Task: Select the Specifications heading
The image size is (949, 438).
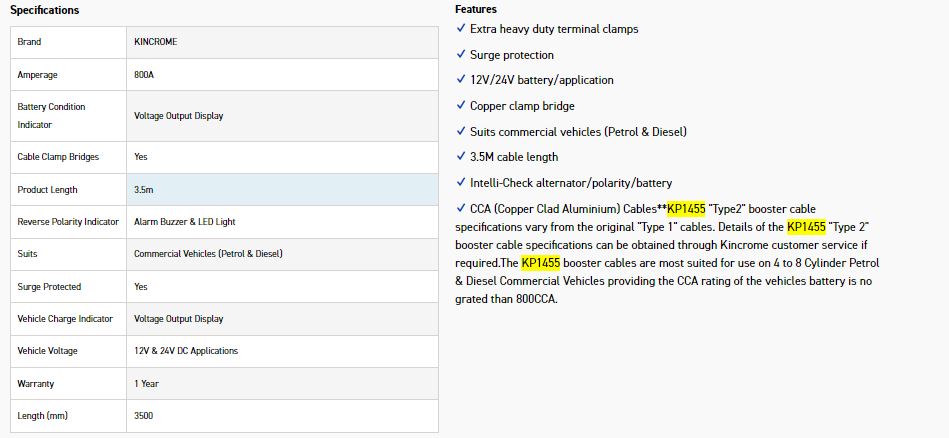Action: 44,10
